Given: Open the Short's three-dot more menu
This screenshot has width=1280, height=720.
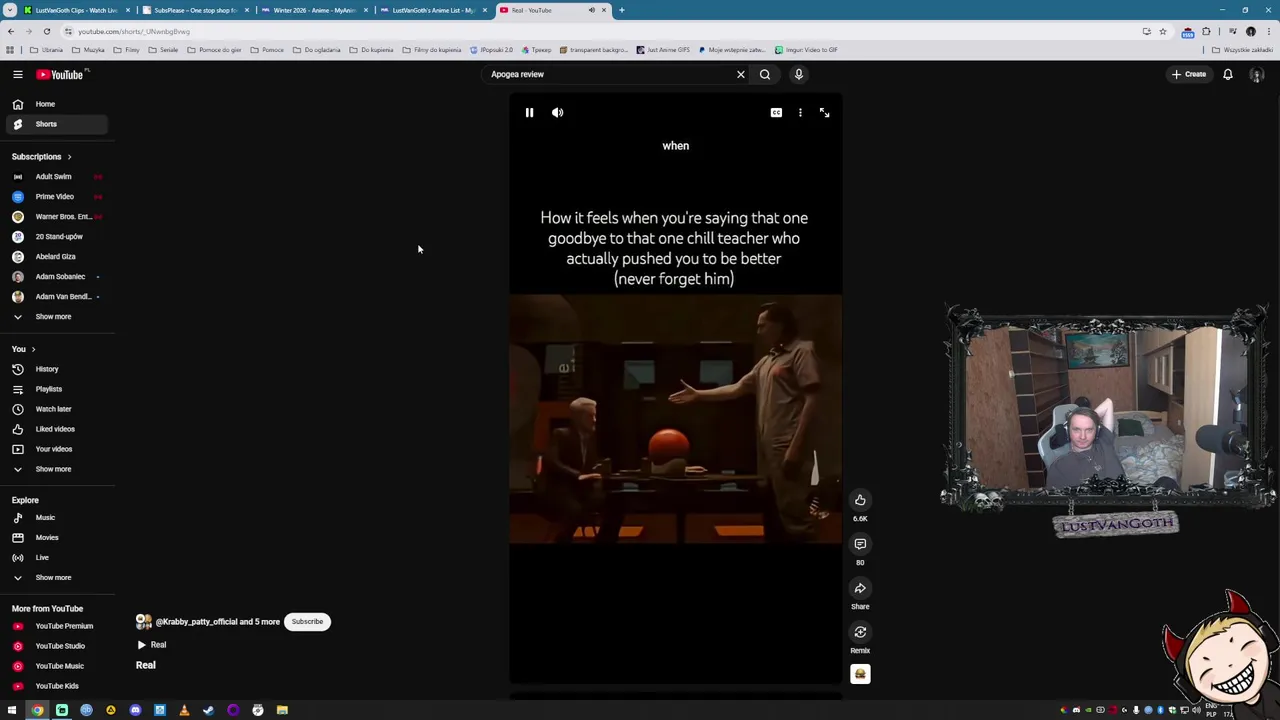Looking at the screenshot, I should 800,113.
